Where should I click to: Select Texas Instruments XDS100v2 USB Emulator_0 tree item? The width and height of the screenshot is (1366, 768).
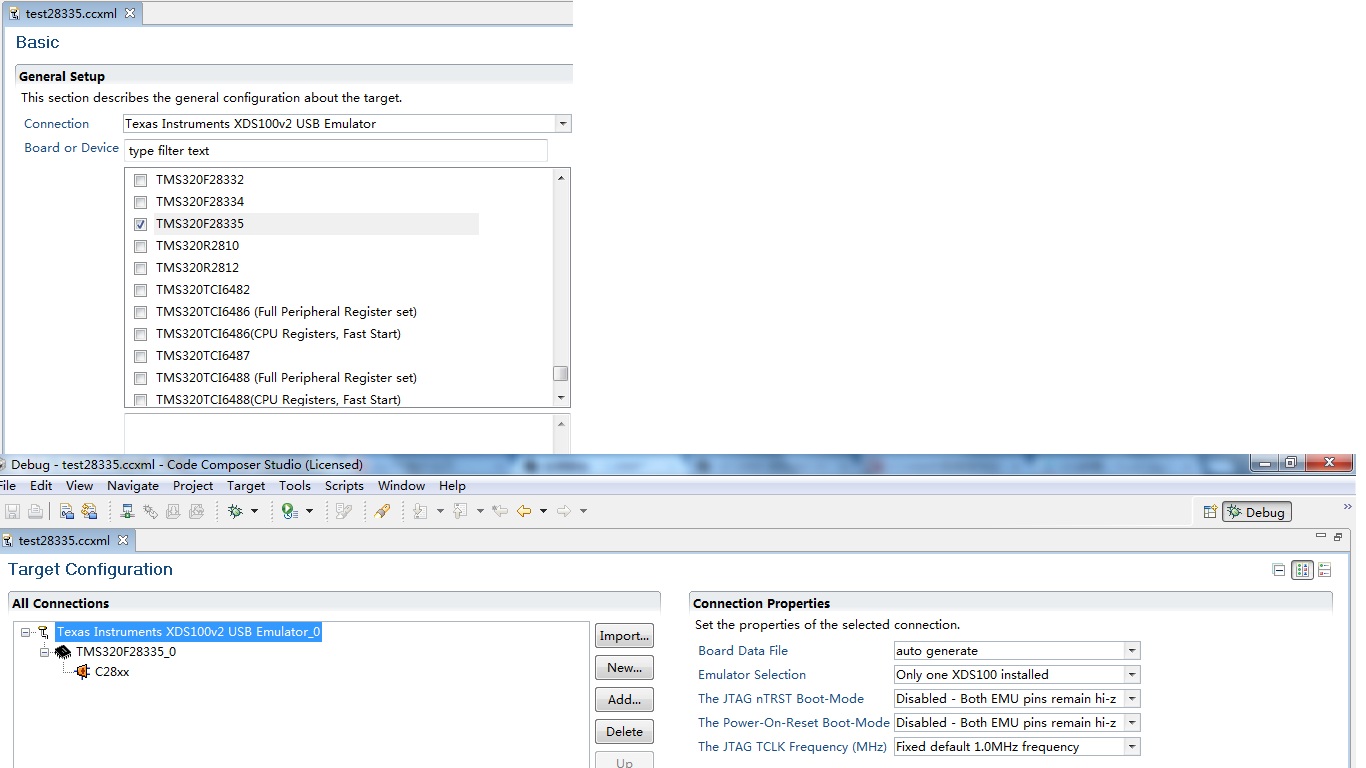pyautogui.click(x=188, y=632)
